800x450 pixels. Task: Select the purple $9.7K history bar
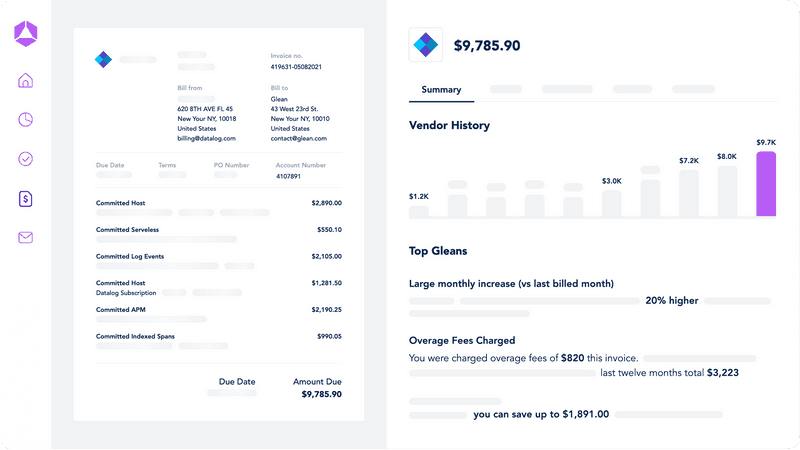[766, 184]
